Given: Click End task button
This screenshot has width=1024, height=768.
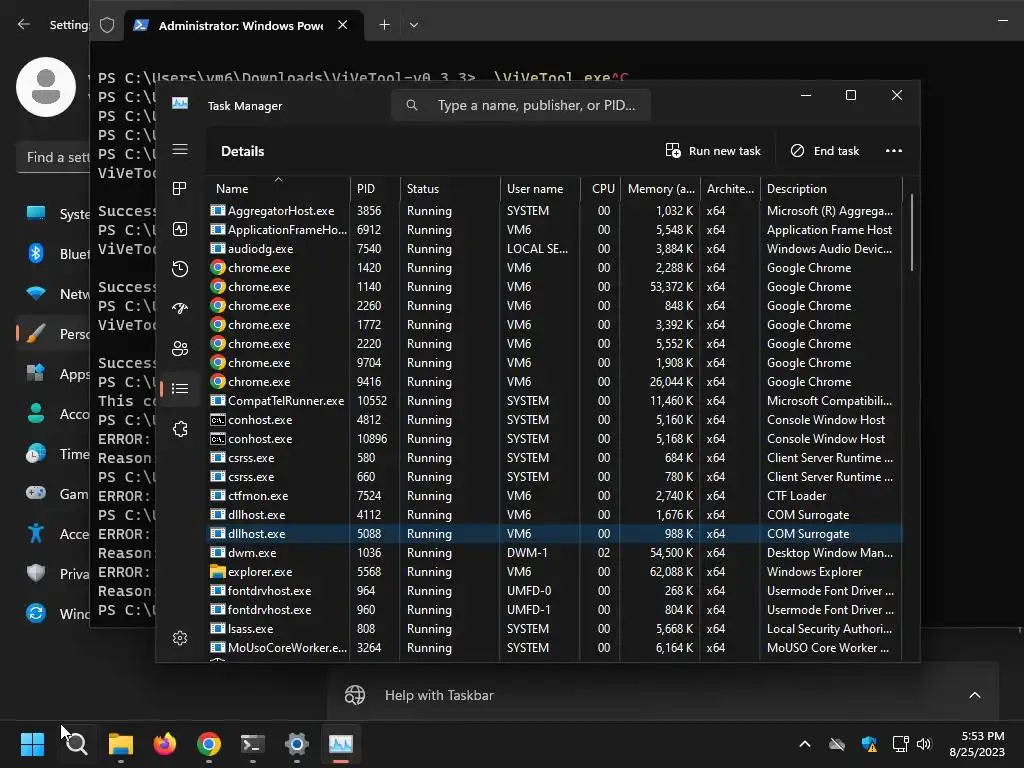Looking at the screenshot, I should pyautogui.click(x=825, y=151).
